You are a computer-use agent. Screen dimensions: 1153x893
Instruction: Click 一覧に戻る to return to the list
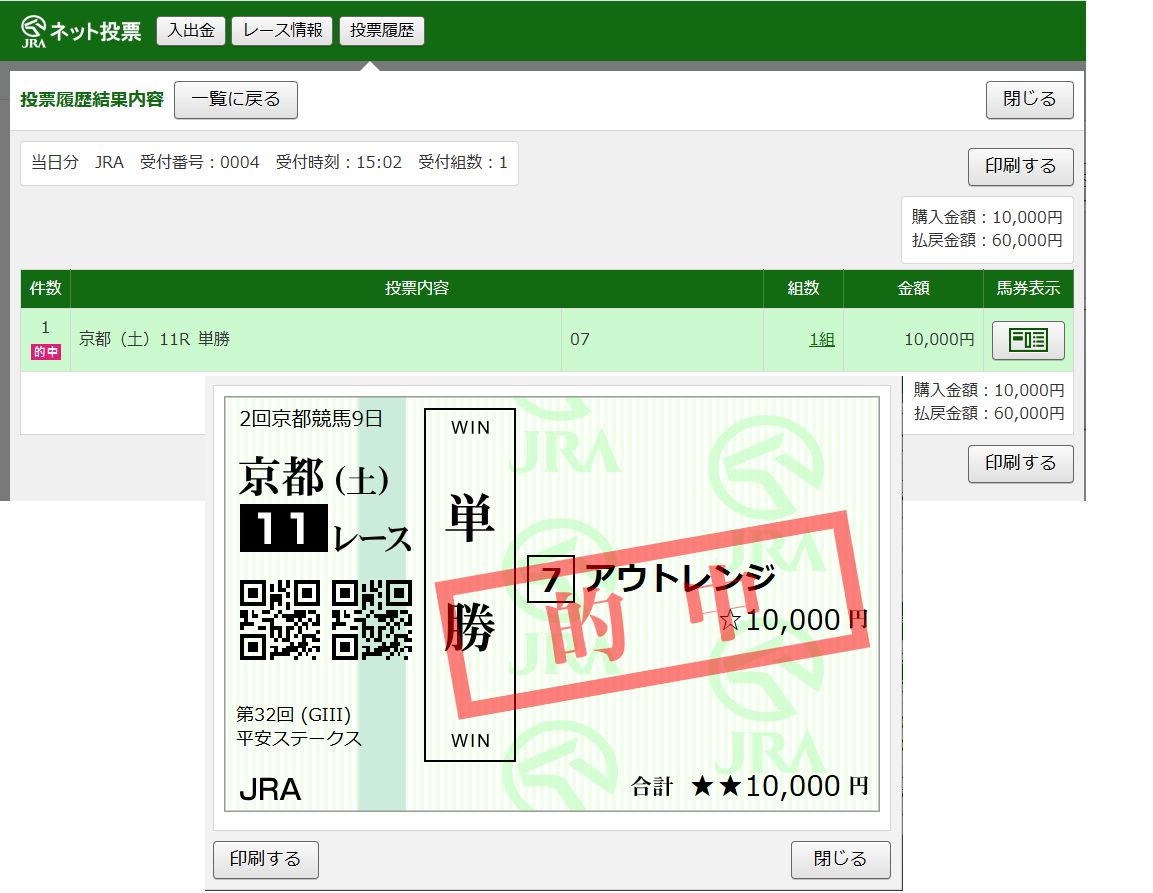[x=236, y=99]
